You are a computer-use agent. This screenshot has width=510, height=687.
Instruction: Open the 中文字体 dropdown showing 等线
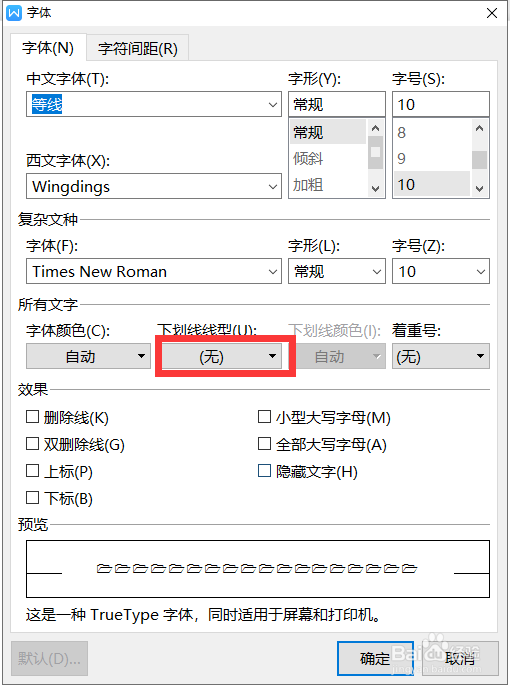(x=154, y=104)
